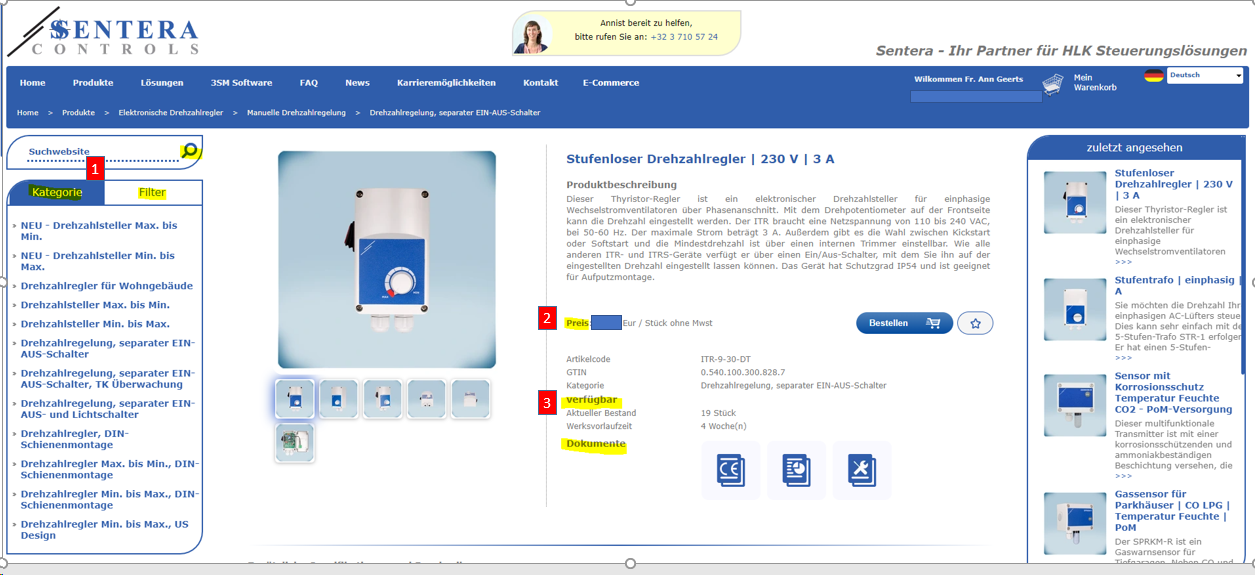Click the Bestellen order button
1255x575 pixels.
pos(904,323)
